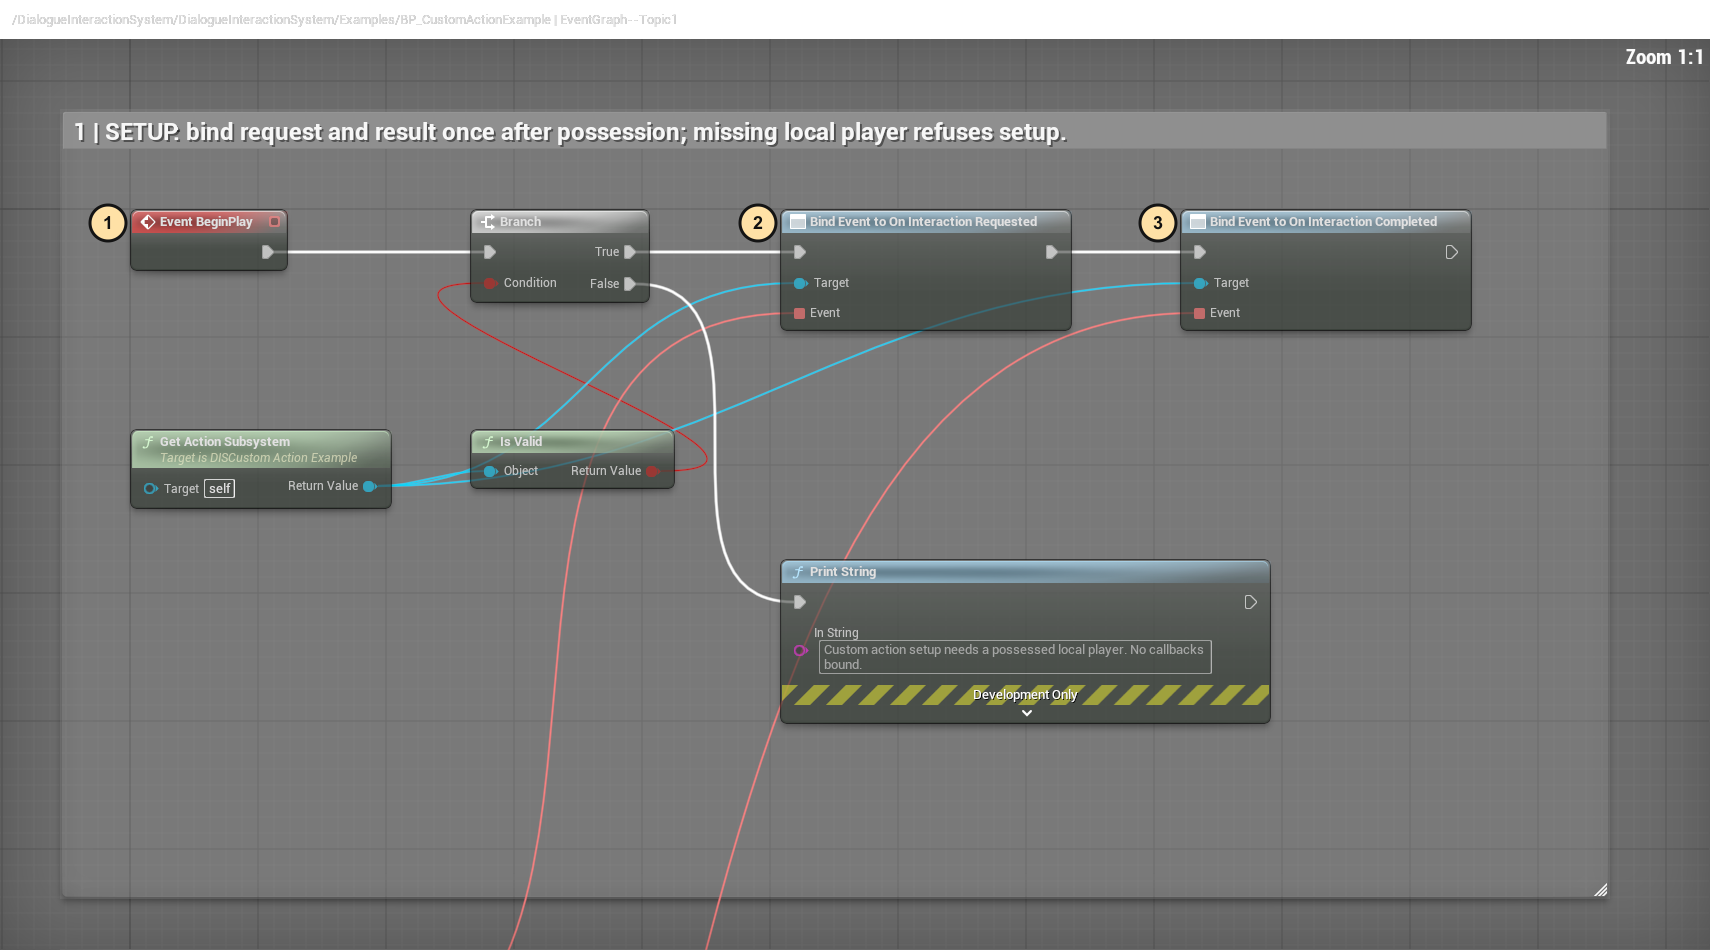Click the Target is DISCustom Action Example subtitle
This screenshot has height=950, width=1710.
258,458
